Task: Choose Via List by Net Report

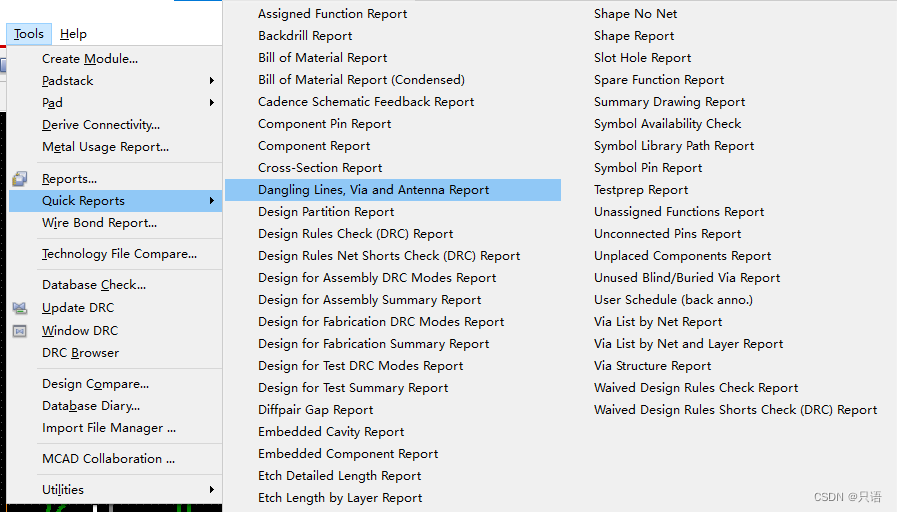Action: [x=657, y=322]
